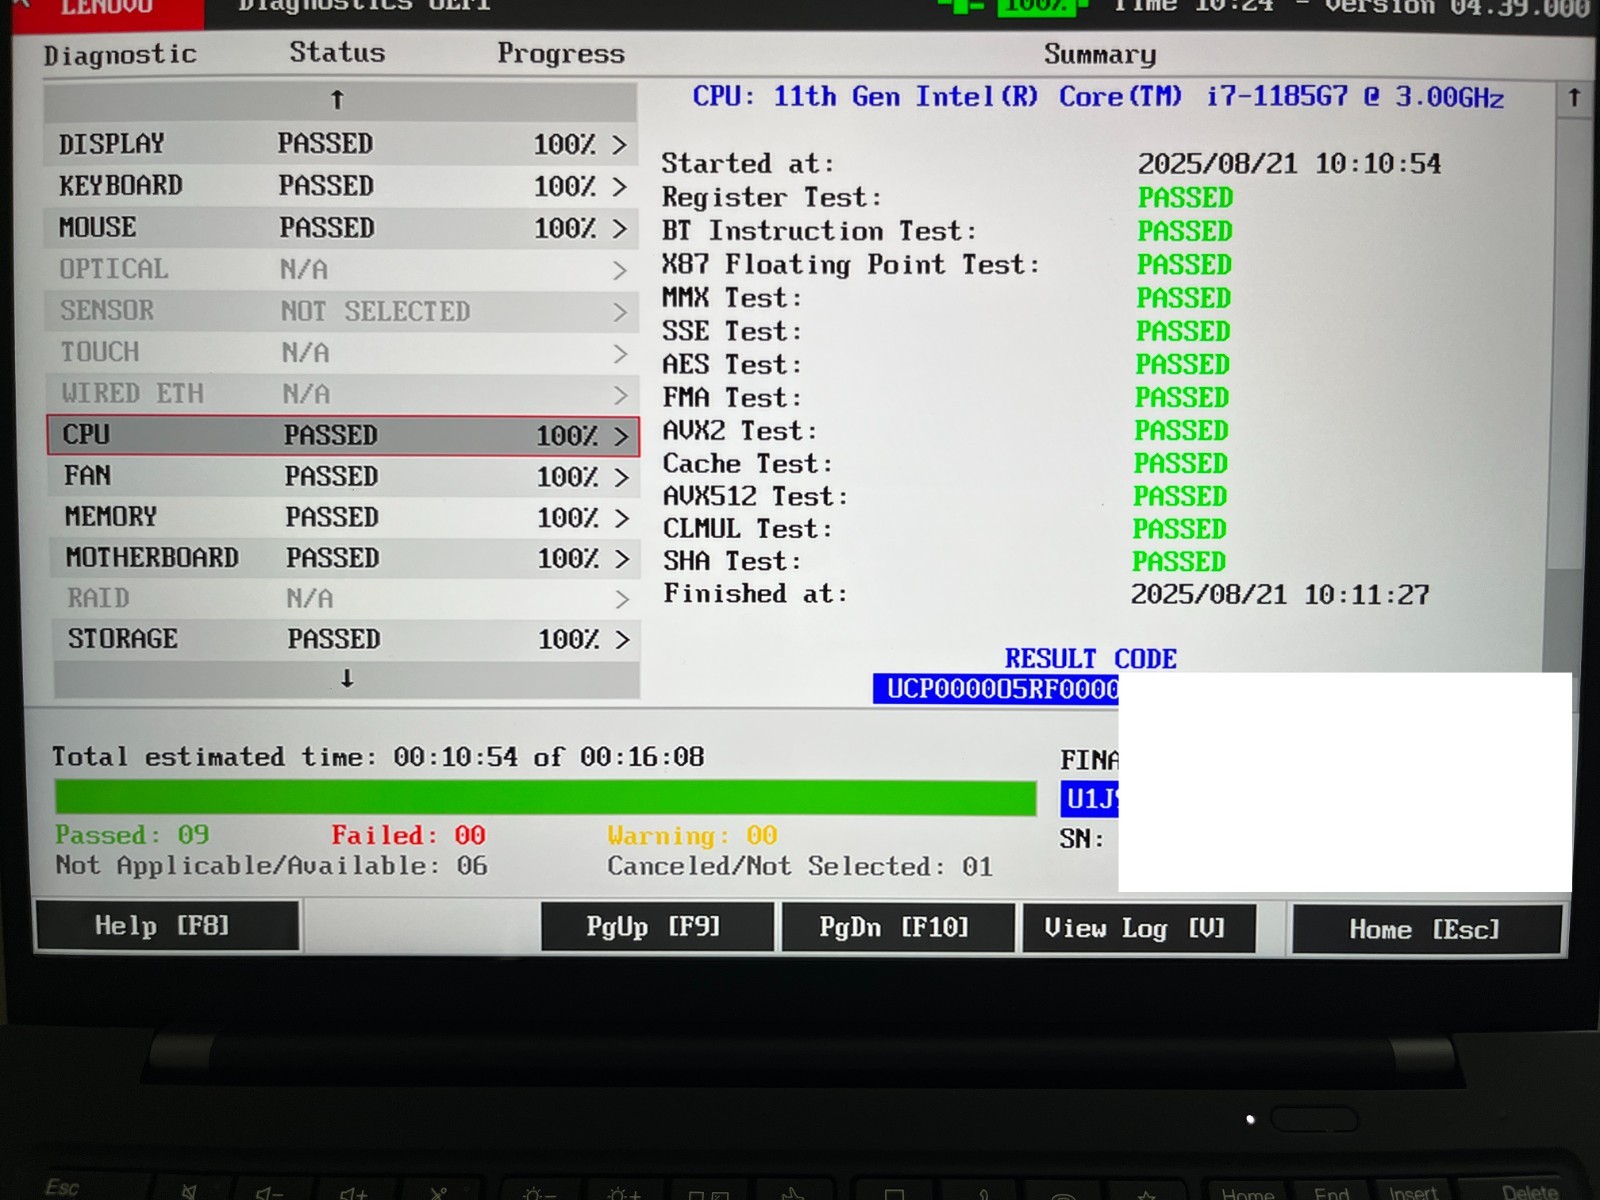
Task: Click the PgDn [F10] button
Action: 897,927
